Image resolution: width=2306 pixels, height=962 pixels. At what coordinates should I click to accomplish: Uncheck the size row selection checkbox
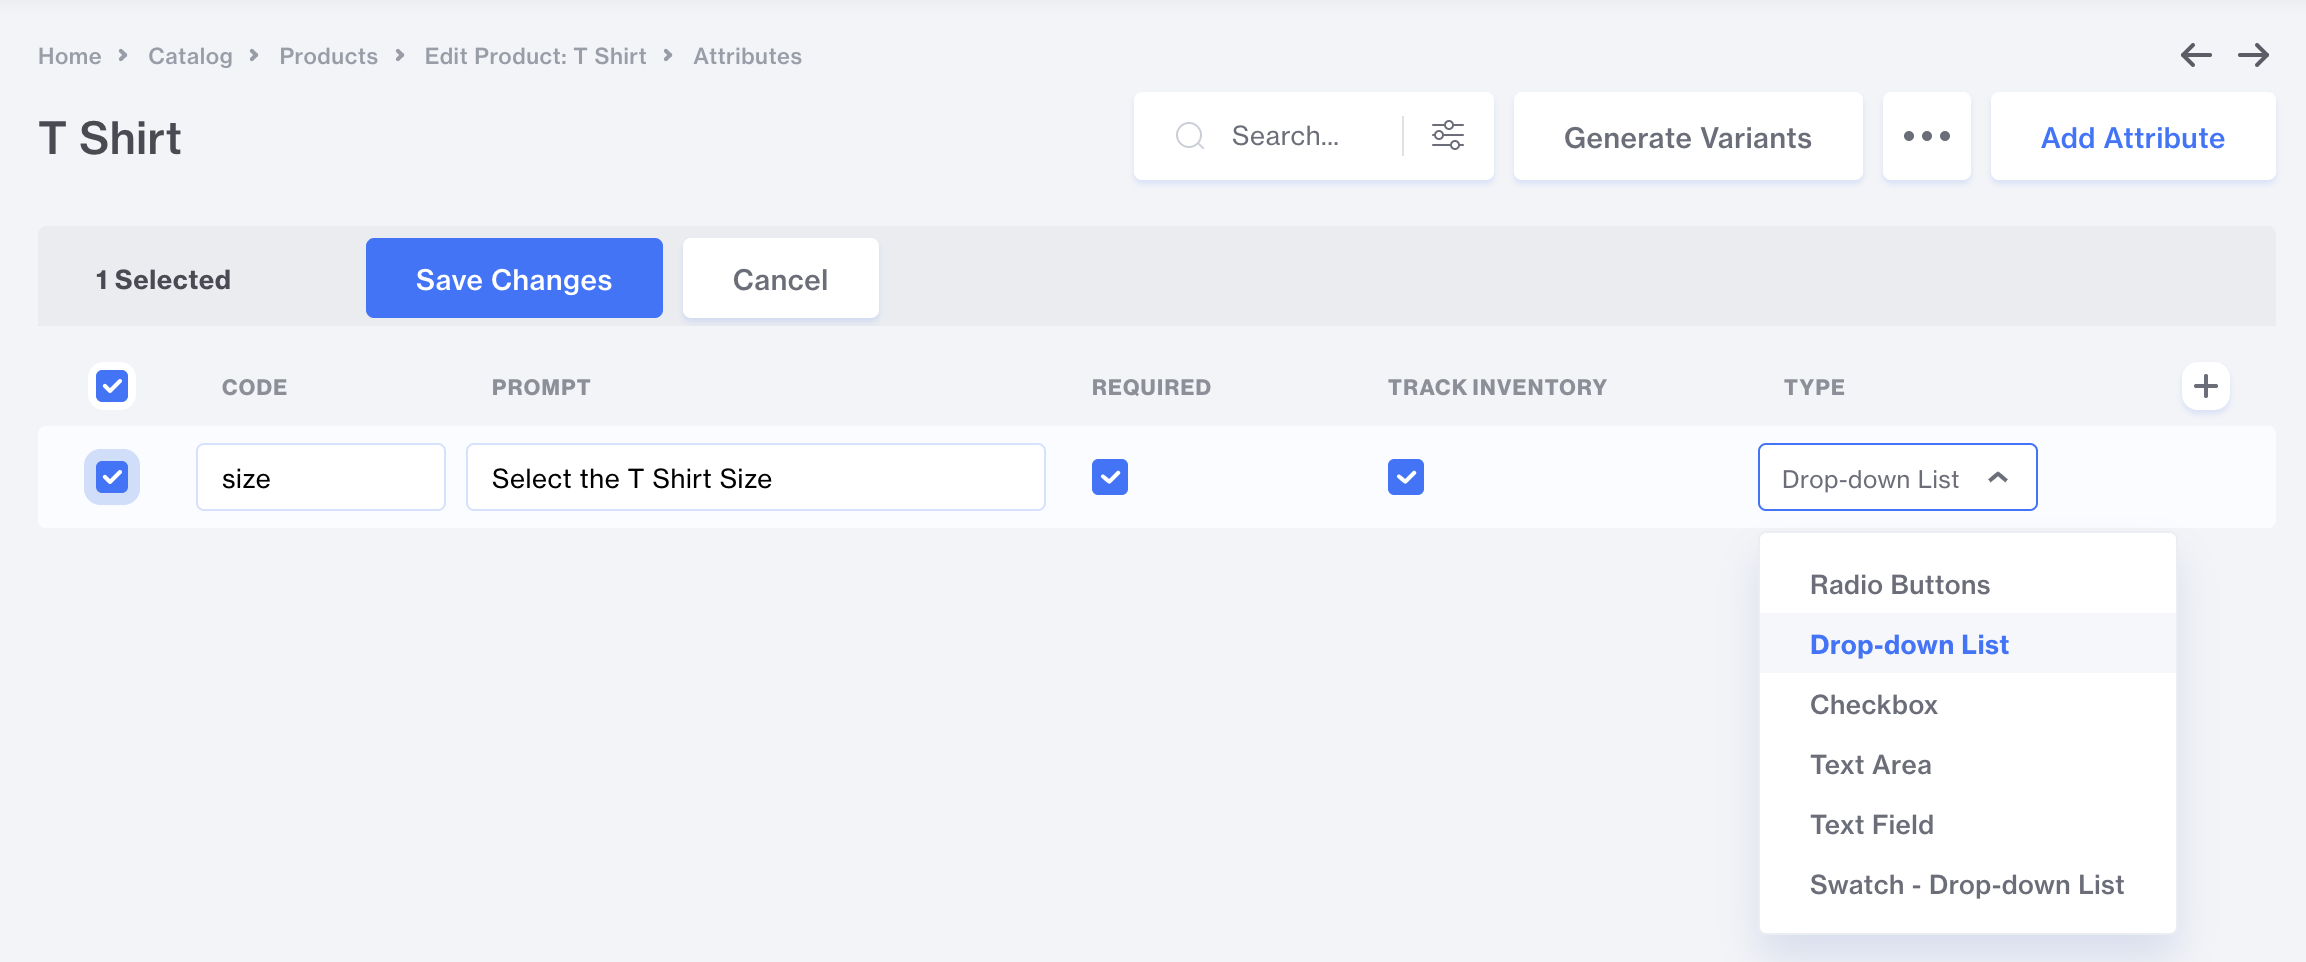(x=112, y=477)
